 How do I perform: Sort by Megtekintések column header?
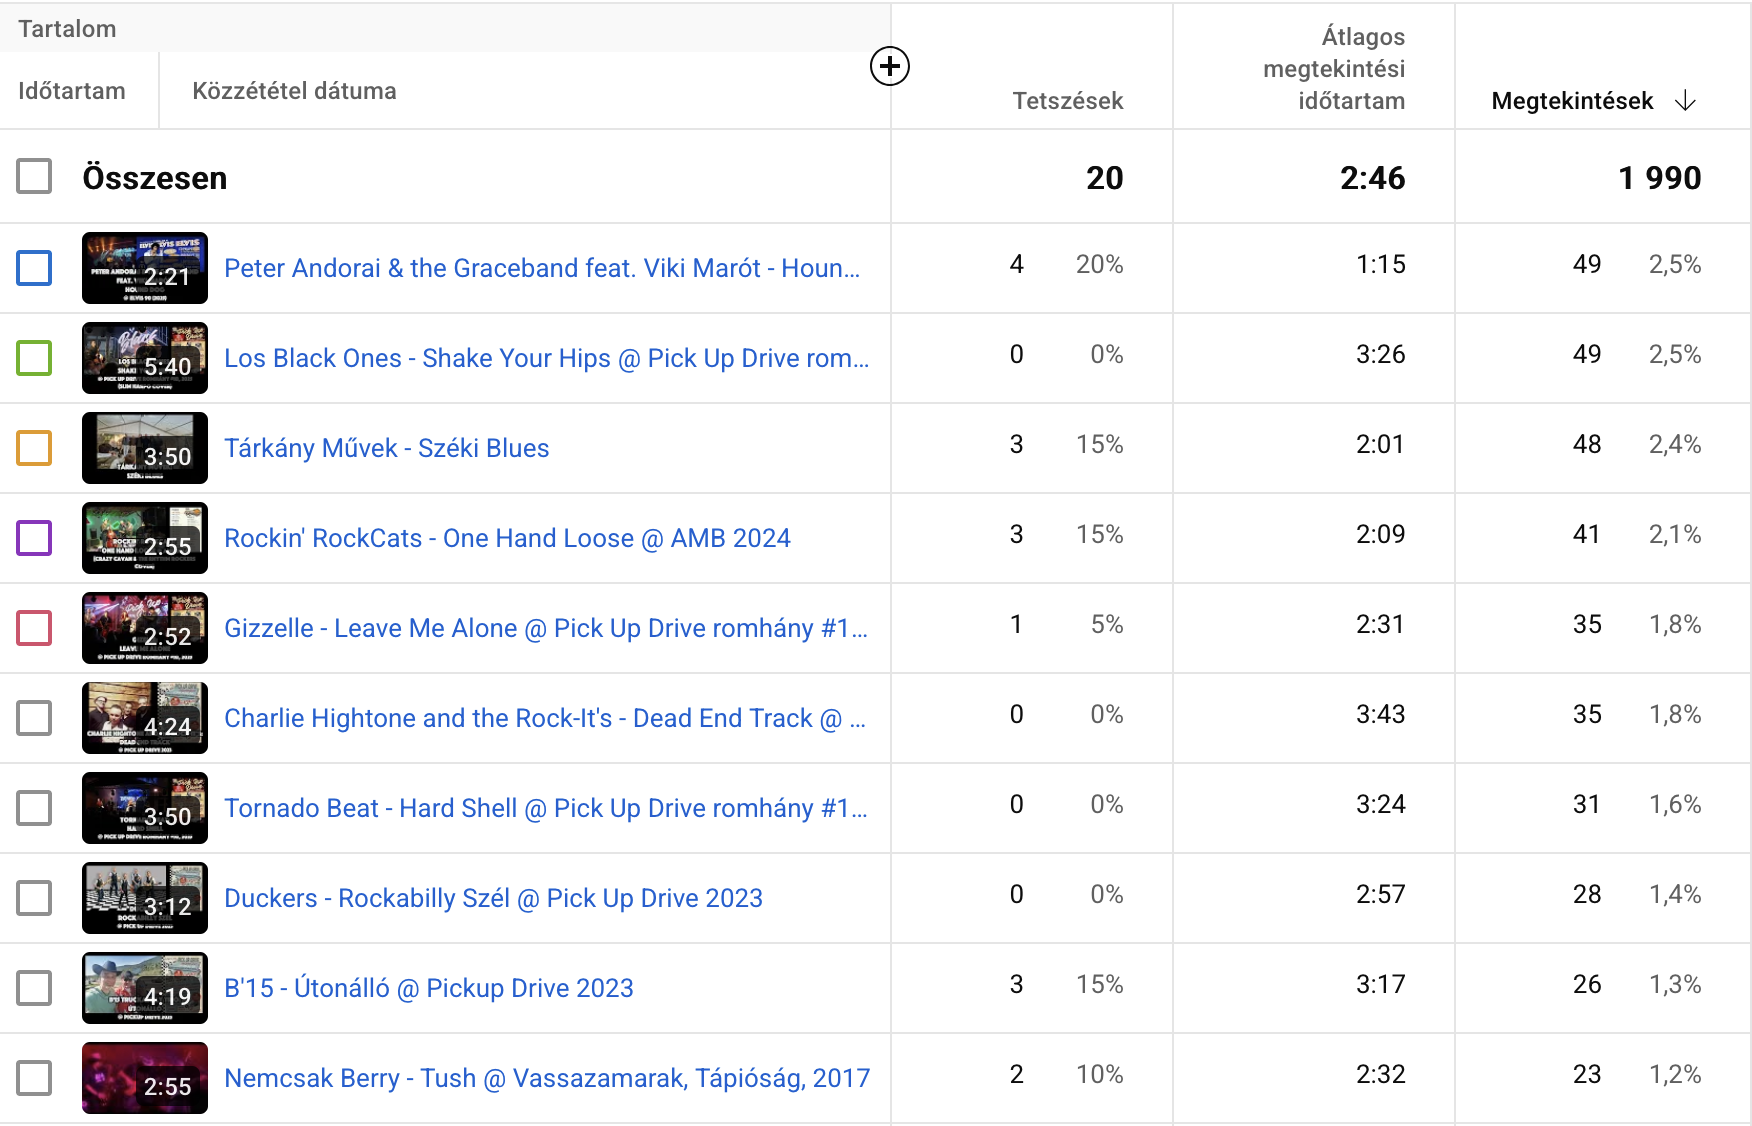tap(1571, 101)
